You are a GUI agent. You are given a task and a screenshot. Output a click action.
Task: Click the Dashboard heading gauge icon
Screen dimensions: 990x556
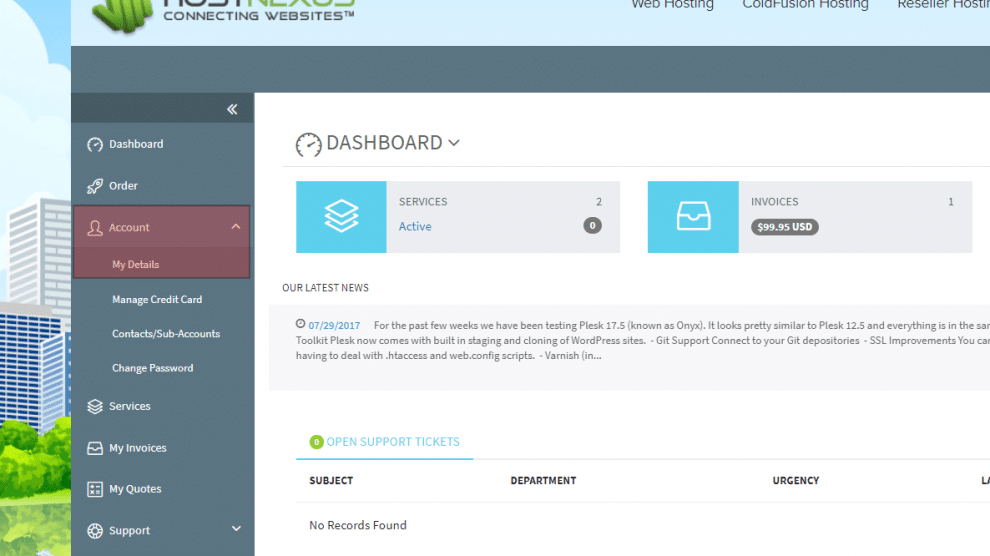point(308,145)
